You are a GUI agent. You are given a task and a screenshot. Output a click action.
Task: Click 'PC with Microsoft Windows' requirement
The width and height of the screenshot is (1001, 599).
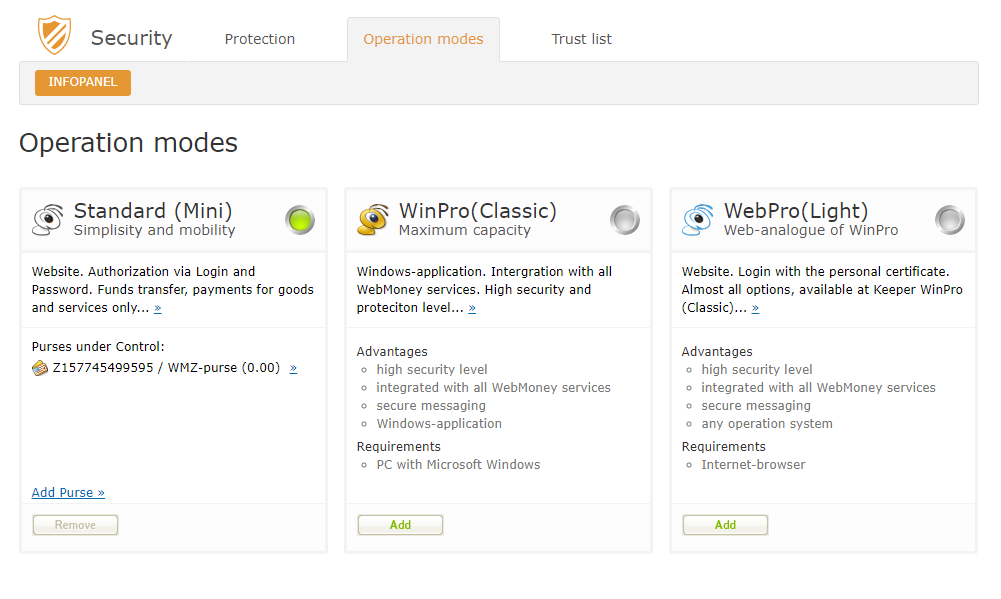point(458,465)
